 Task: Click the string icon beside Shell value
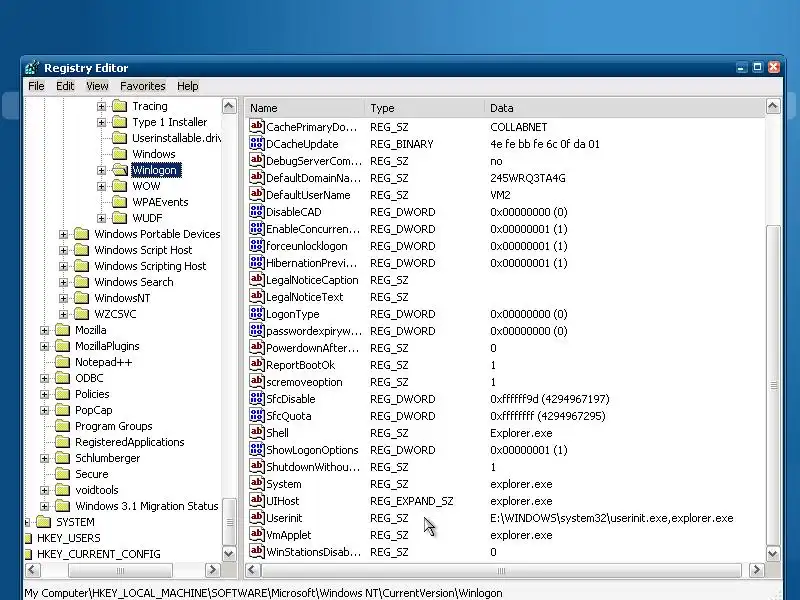click(x=257, y=432)
